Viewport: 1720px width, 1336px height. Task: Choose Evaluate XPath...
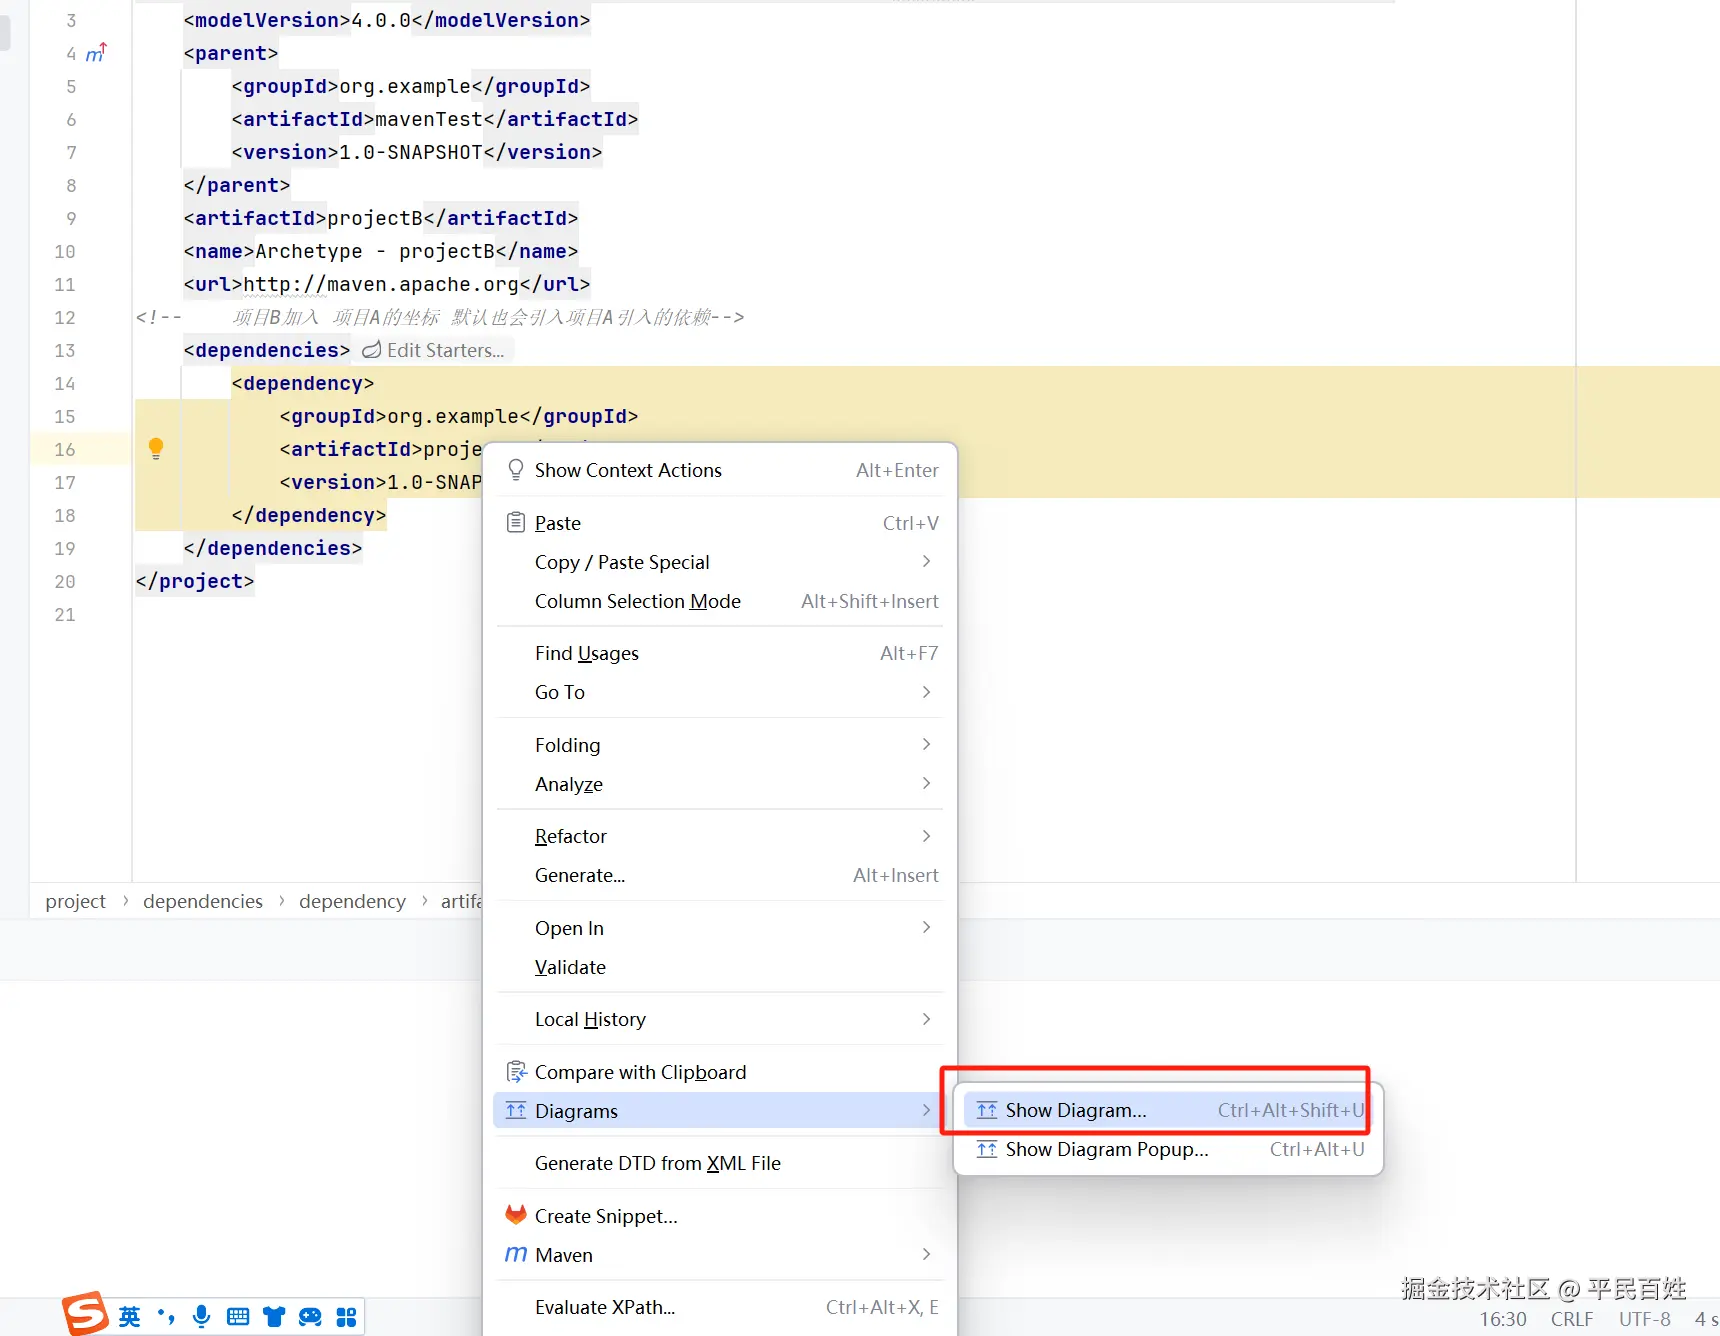coord(720,1307)
